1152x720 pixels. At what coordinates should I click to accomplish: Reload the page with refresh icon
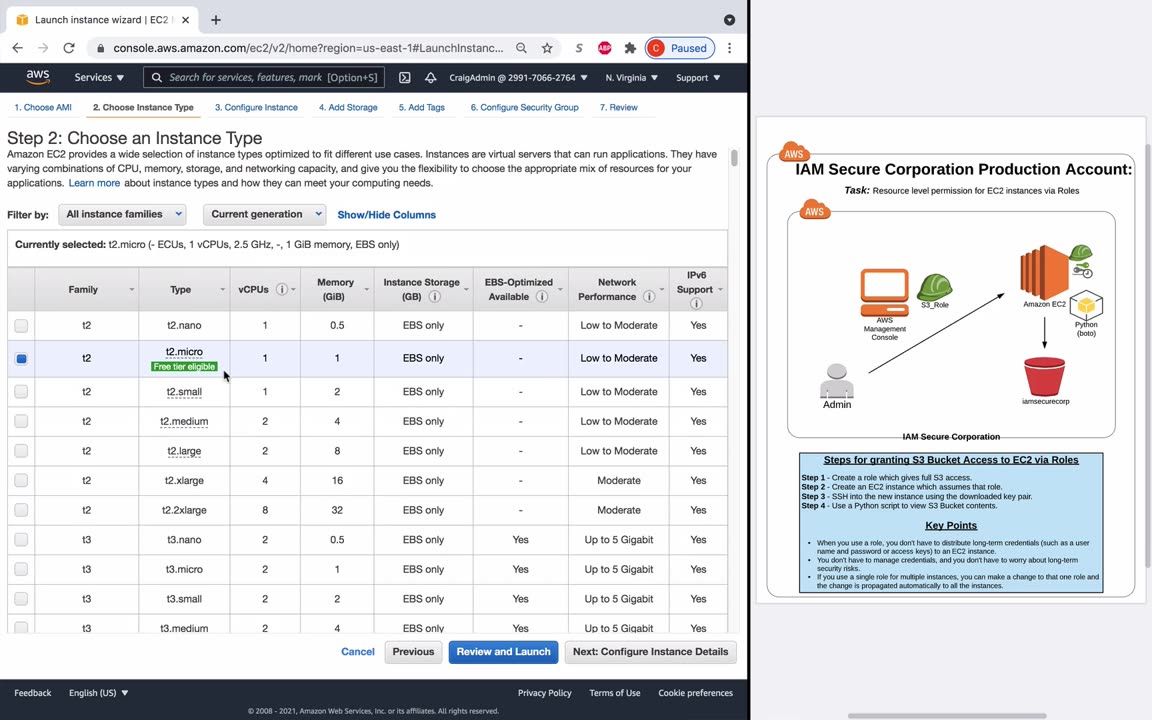tap(69, 48)
